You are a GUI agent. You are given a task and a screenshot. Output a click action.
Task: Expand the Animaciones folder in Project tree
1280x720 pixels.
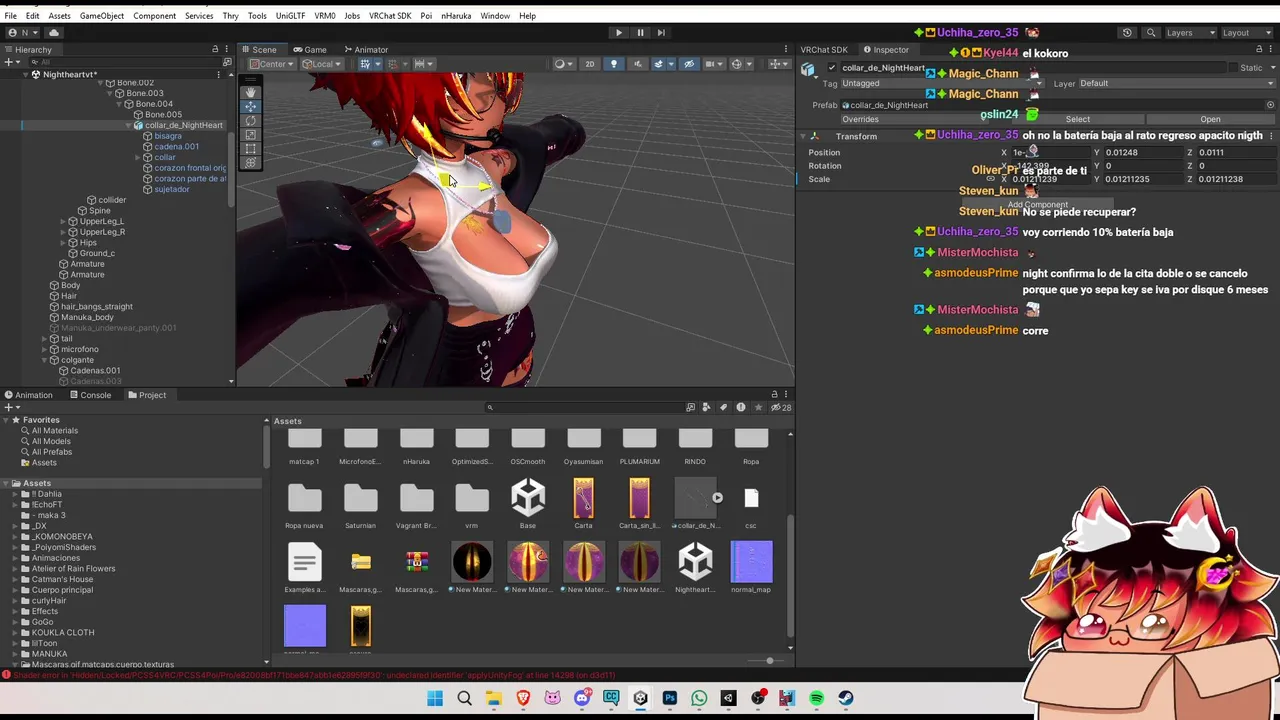pos(16,558)
